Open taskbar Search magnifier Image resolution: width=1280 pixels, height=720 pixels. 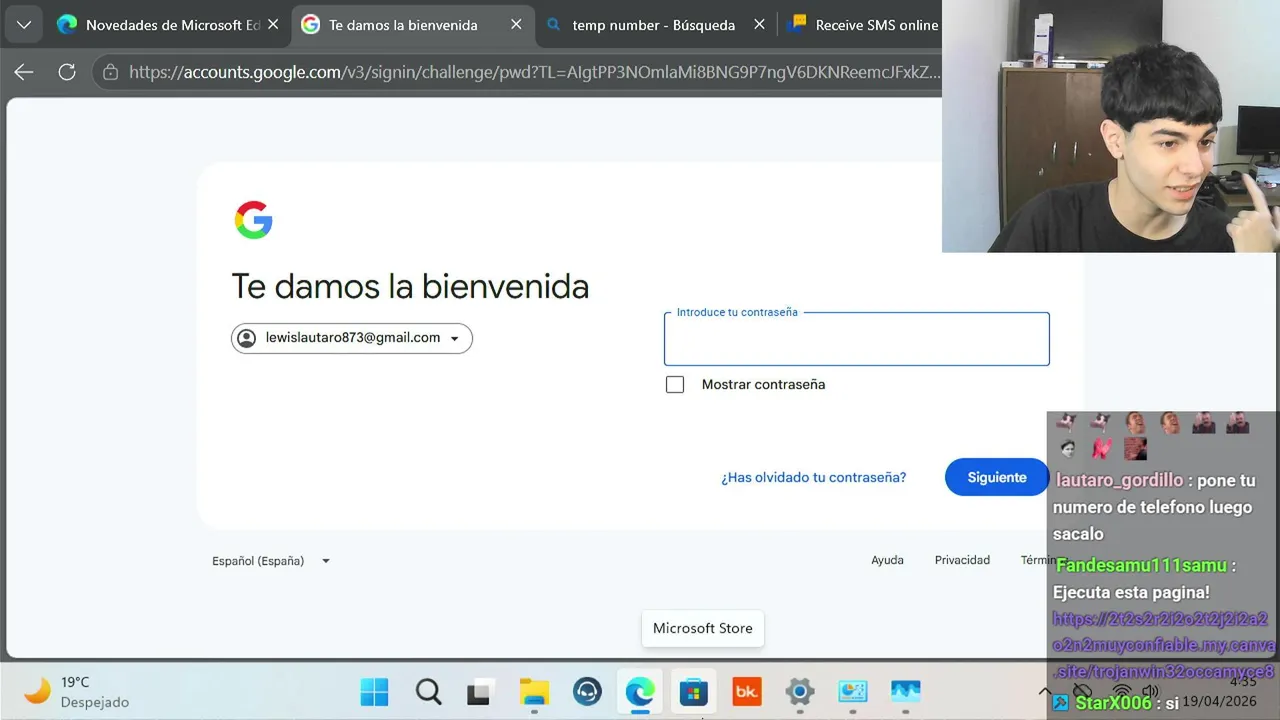tap(428, 692)
